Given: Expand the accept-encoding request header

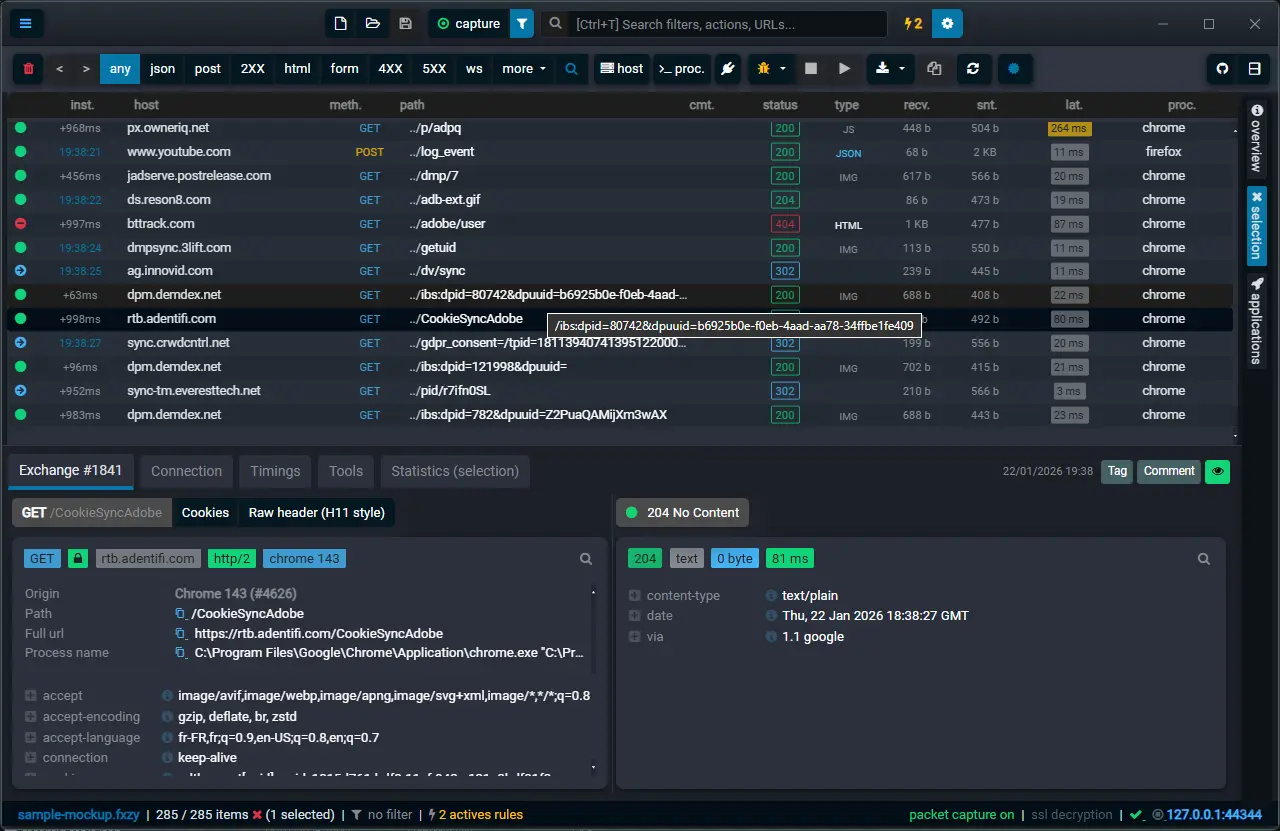Looking at the screenshot, I should pos(31,717).
